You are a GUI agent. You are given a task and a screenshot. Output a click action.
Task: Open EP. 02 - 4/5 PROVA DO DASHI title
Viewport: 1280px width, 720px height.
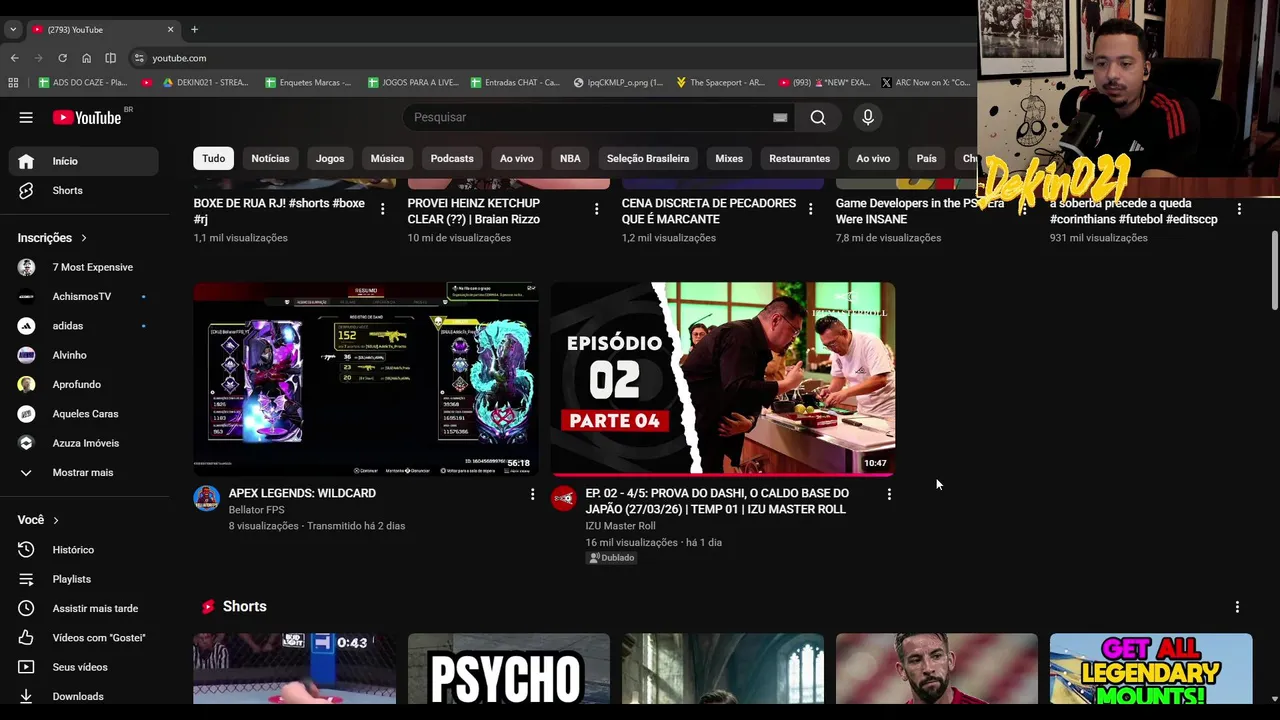click(717, 501)
